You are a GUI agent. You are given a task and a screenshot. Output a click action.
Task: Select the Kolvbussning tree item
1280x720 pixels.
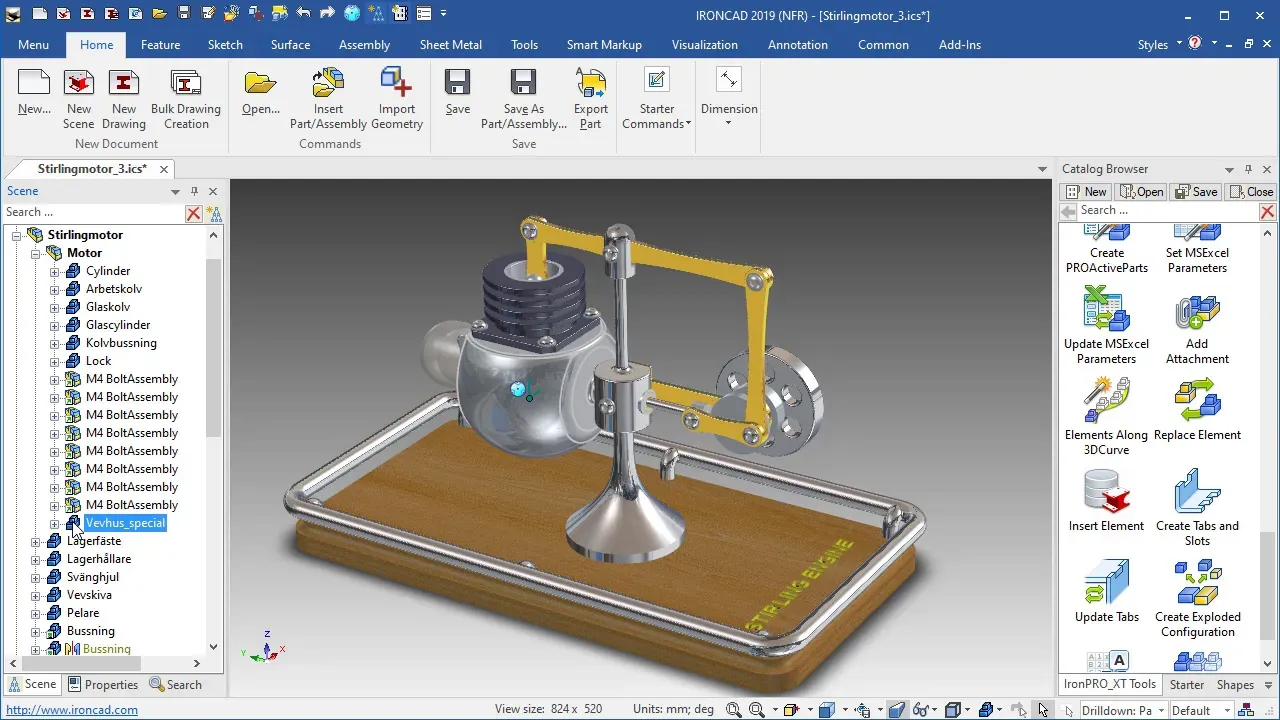121,343
